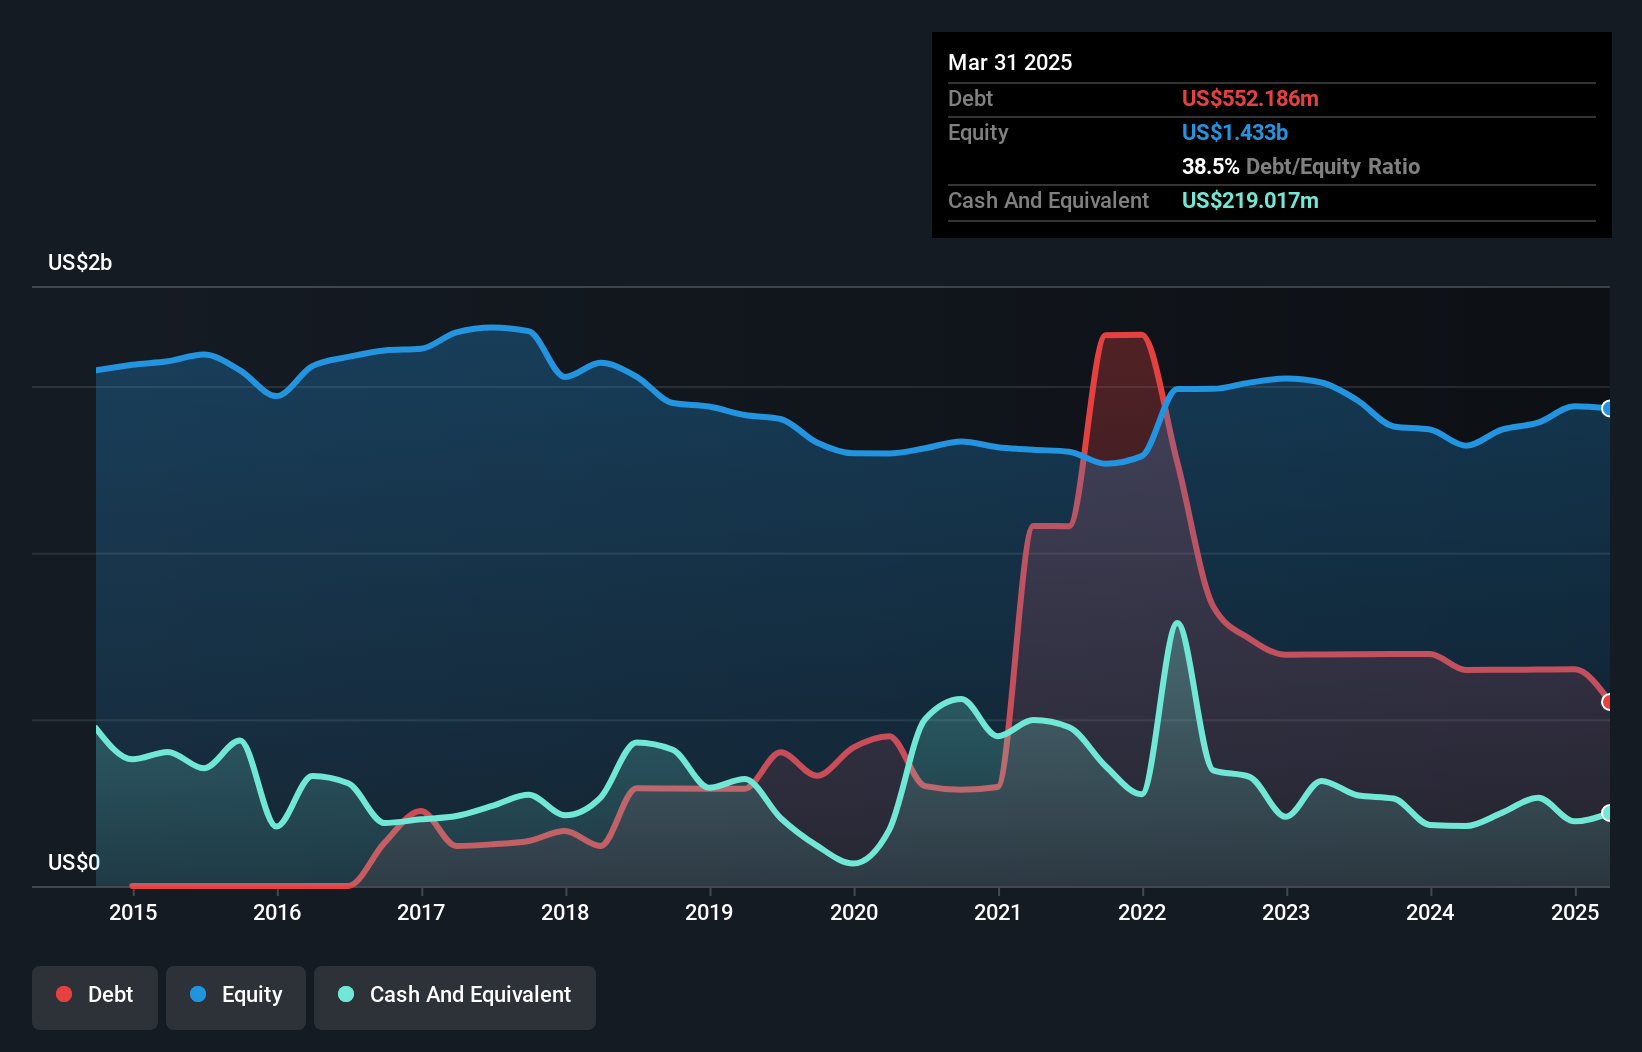Click the 2015 label on the x-axis
1642x1052 pixels.
[x=133, y=912]
